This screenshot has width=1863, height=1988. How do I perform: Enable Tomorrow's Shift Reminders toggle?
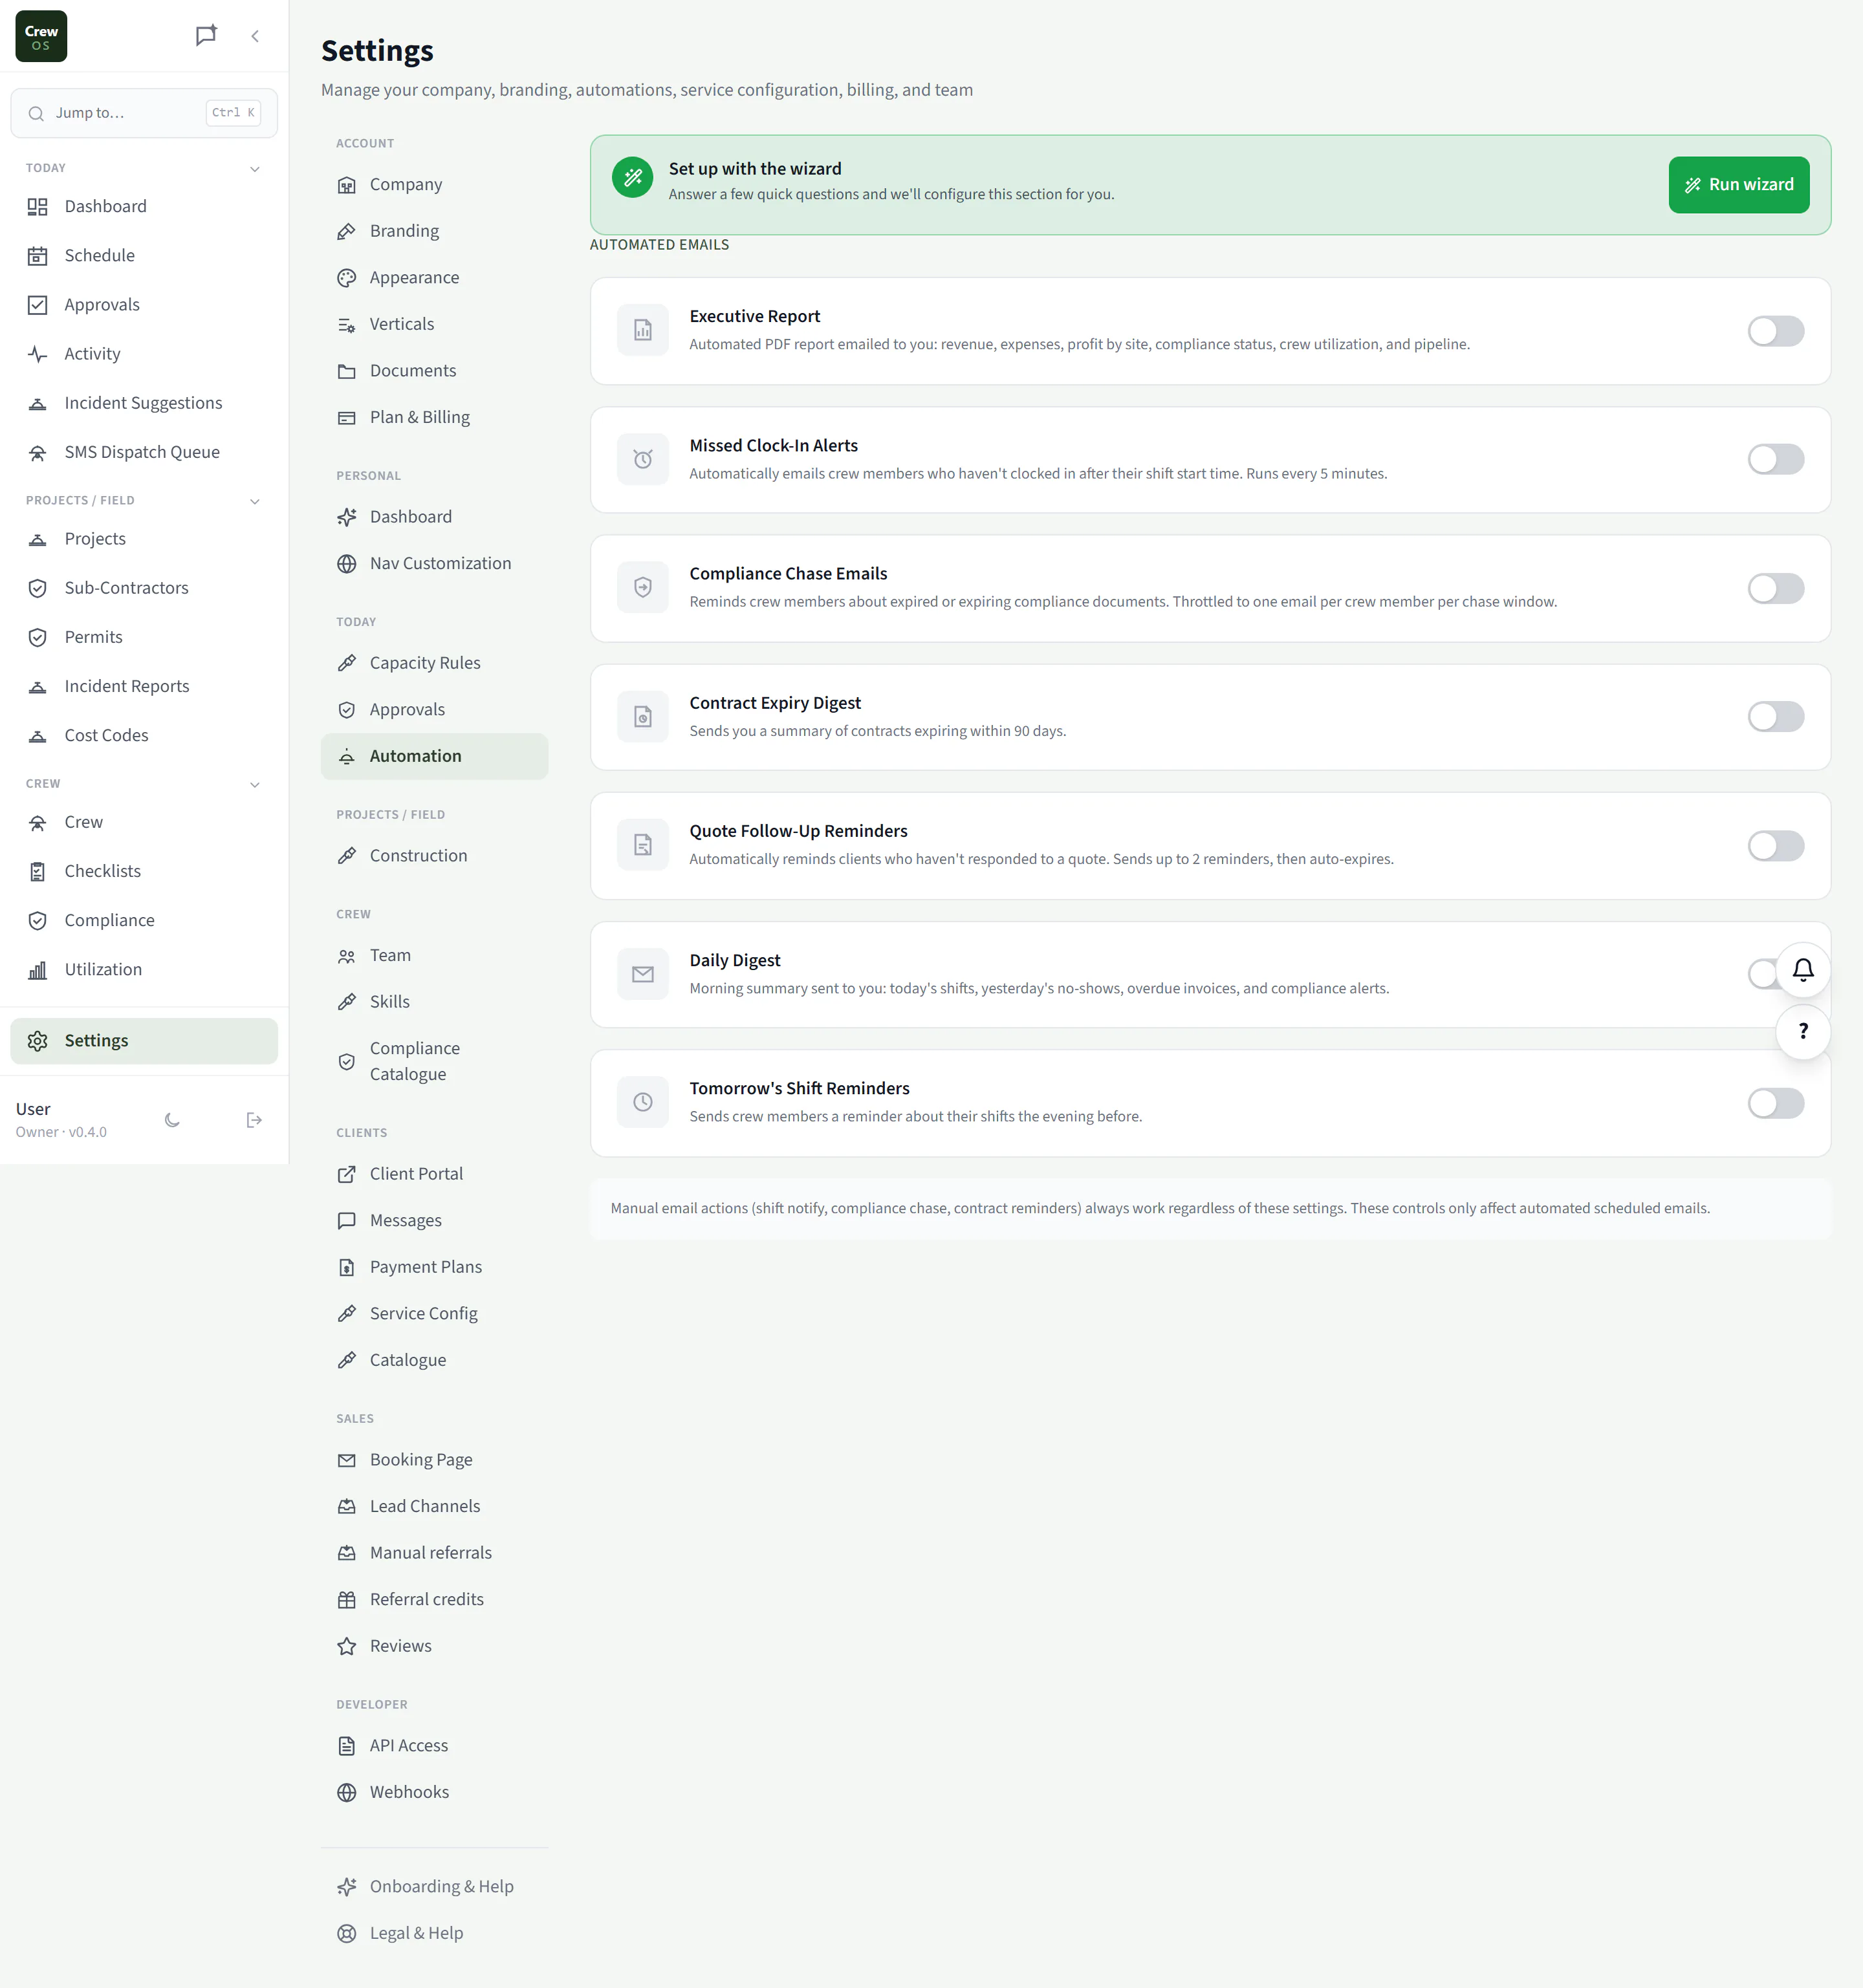tap(1775, 1103)
